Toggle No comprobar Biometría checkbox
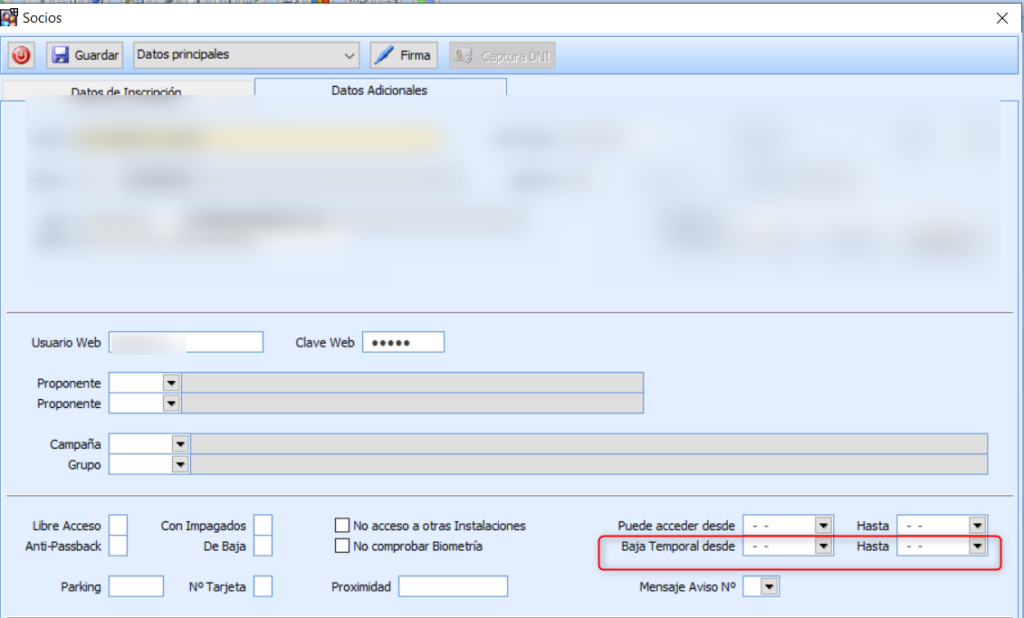 [x=343, y=546]
